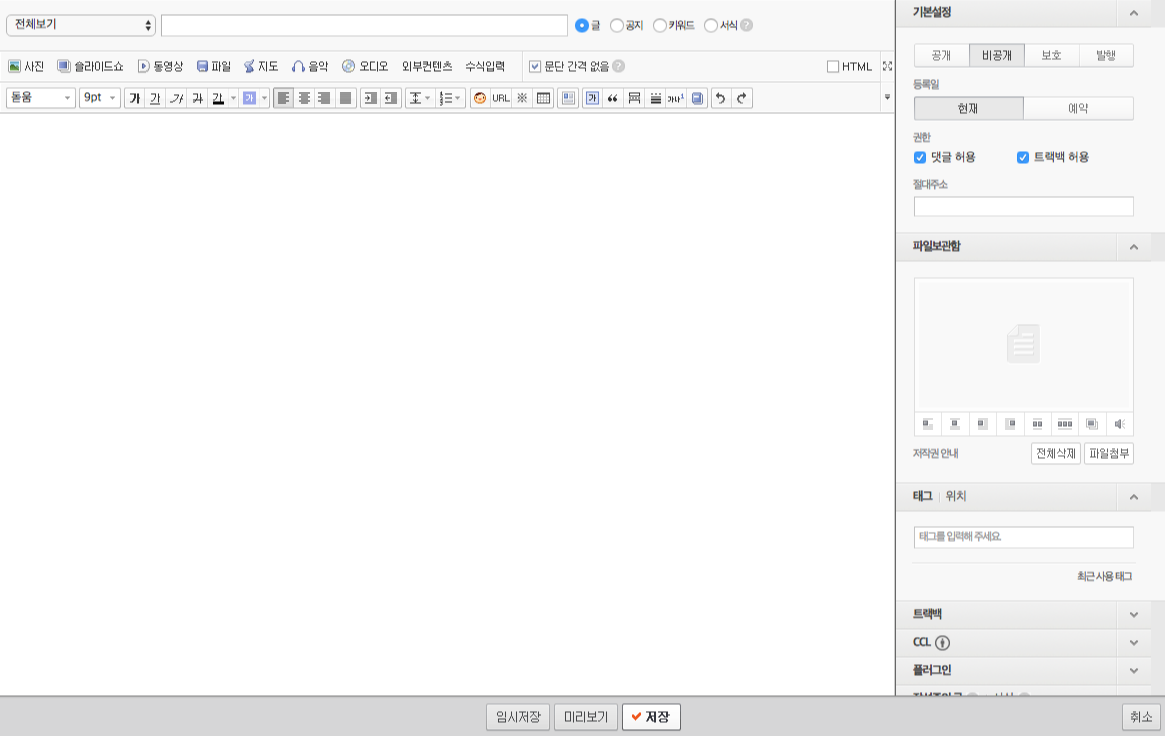Toggle underline text formatting
Image resolution: width=1165 pixels, height=736 pixels.
(x=155, y=98)
